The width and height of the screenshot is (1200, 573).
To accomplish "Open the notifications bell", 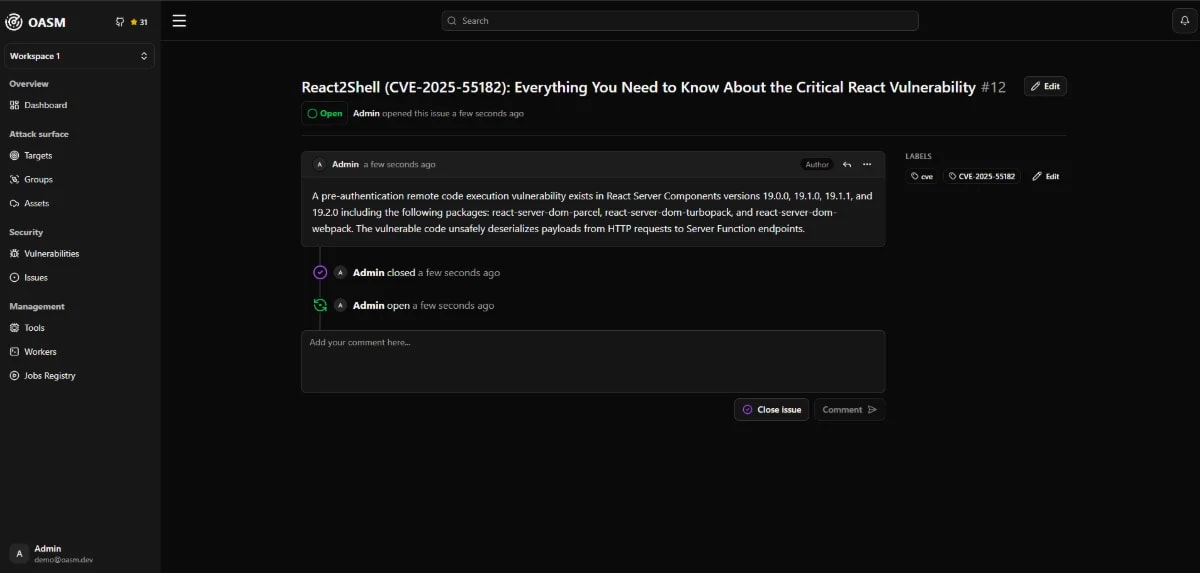I will (1185, 21).
